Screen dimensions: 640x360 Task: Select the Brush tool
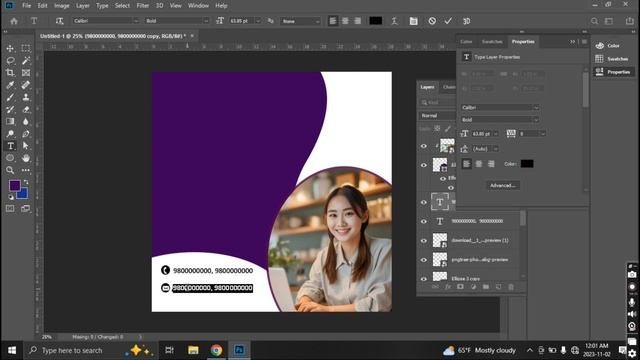click(x=10, y=97)
